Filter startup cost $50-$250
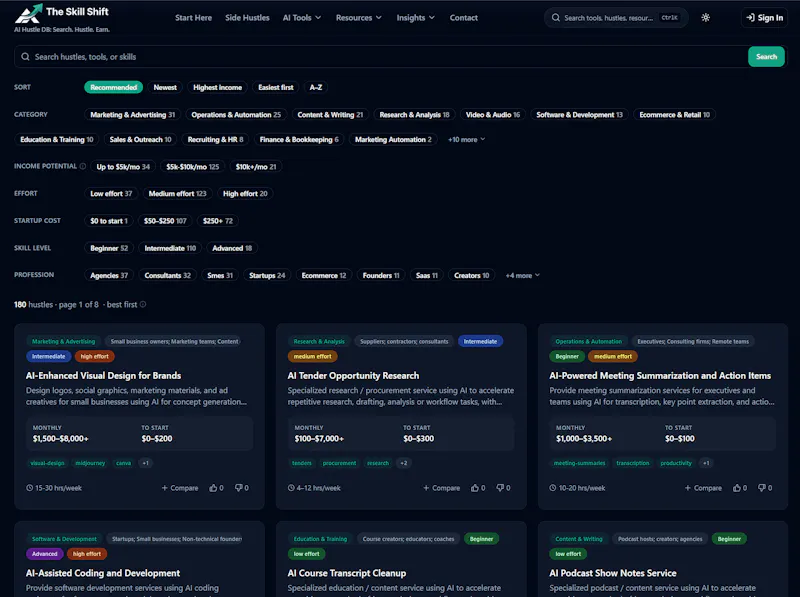800x597 pixels. [165, 221]
